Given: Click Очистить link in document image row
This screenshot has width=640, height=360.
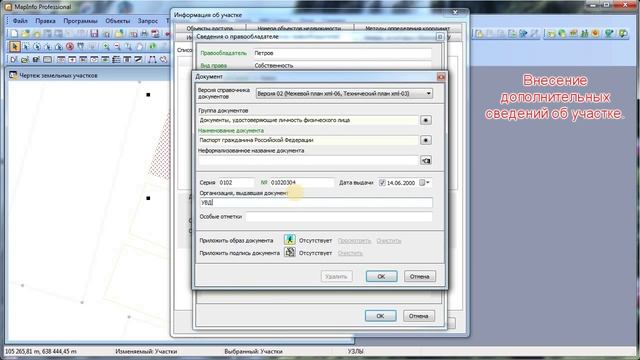Looking at the screenshot, I should tap(389, 241).
